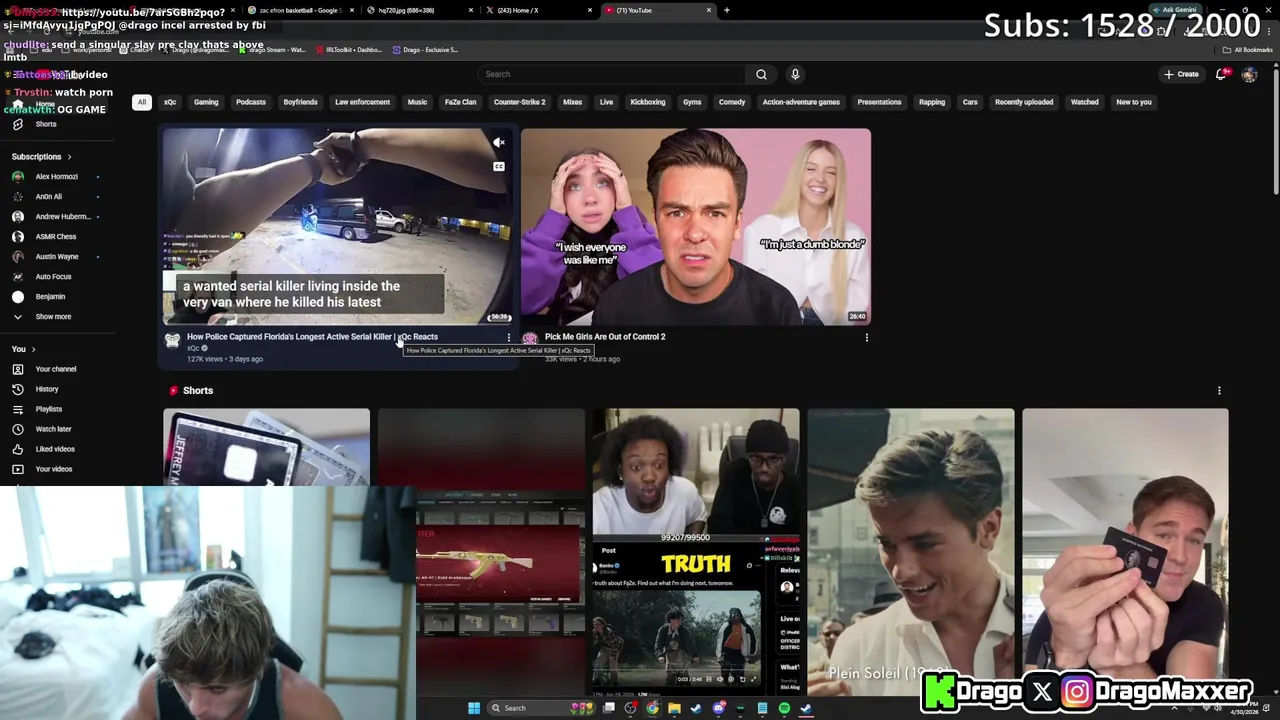
Task: Open the account avatar menu
Action: [1249, 74]
